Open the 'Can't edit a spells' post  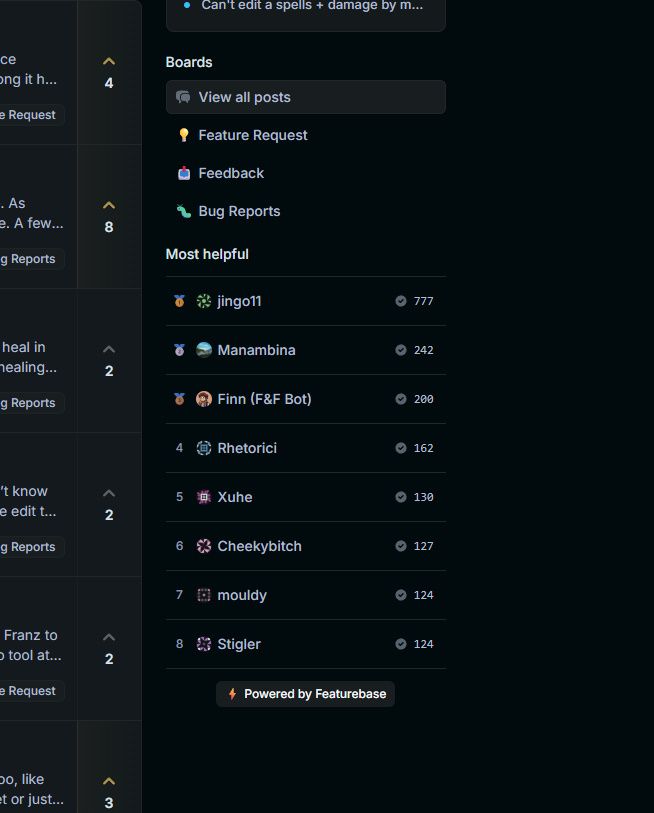tap(312, 6)
